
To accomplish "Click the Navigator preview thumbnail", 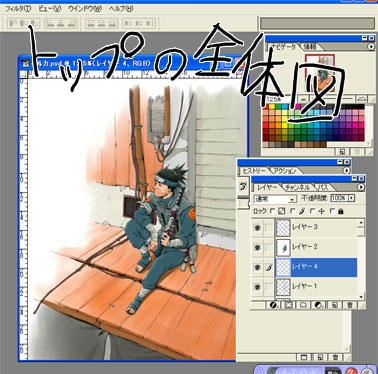I will (x=320, y=73).
